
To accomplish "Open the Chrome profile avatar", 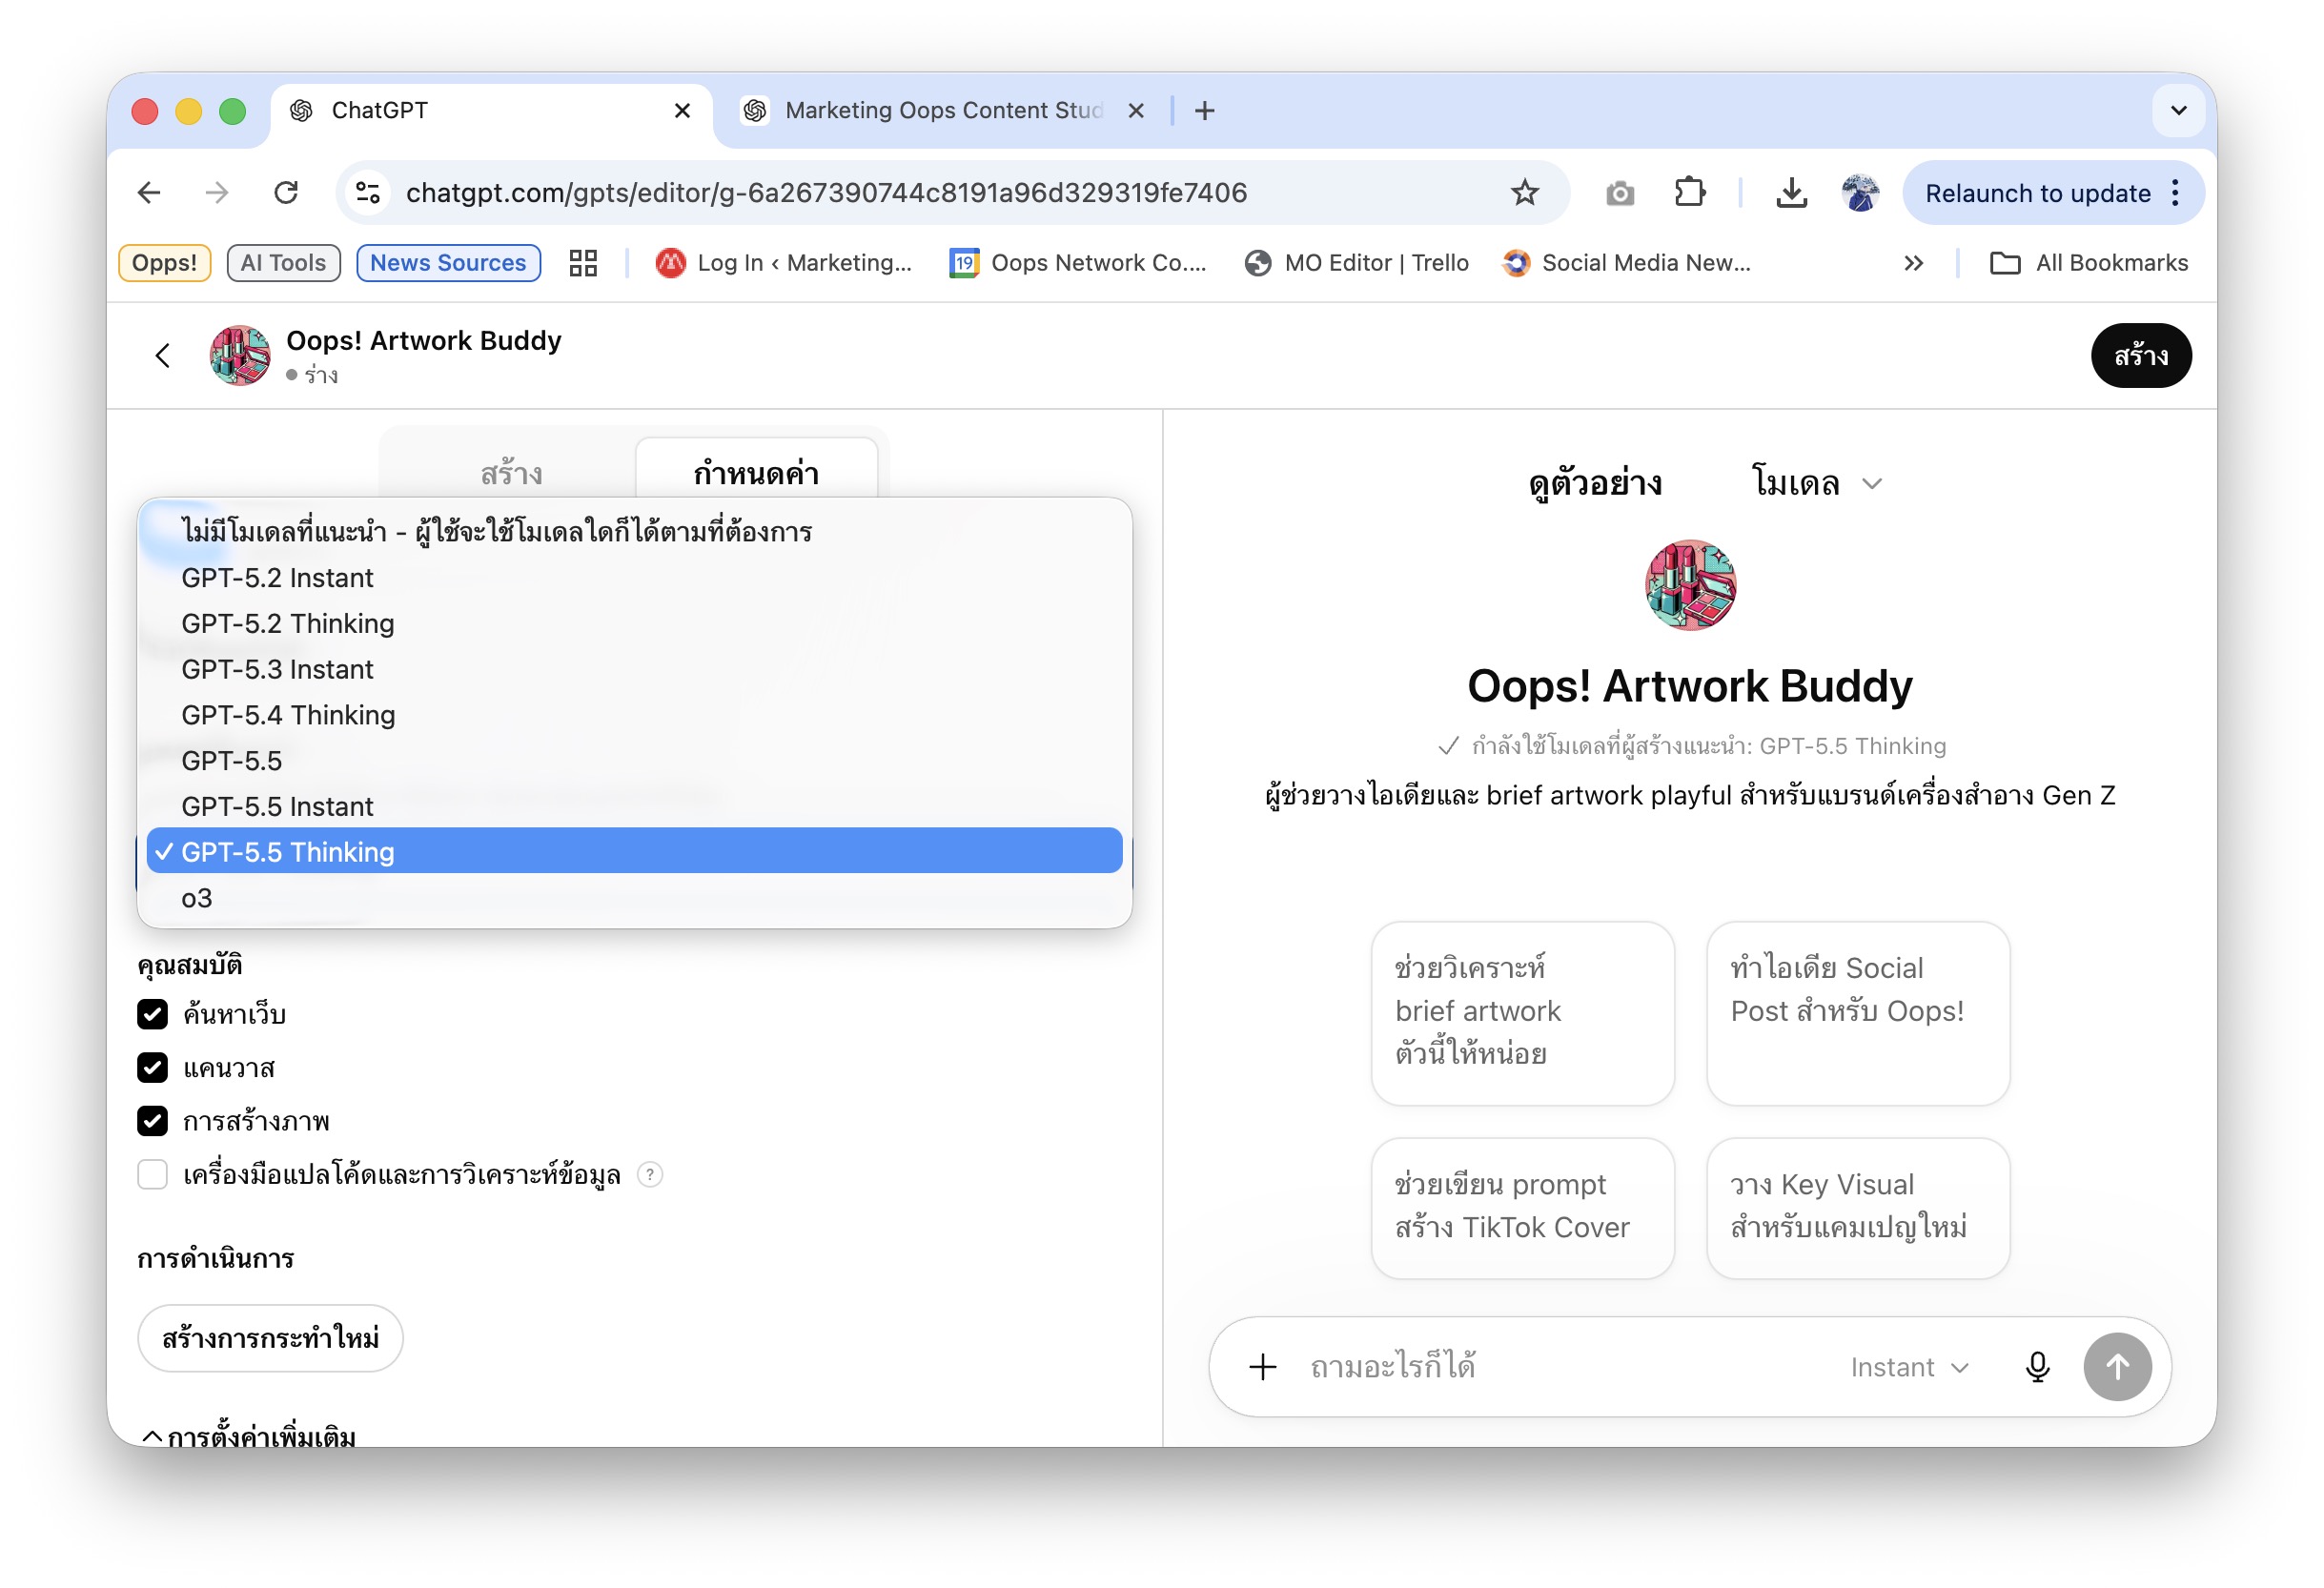I will point(1861,192).
